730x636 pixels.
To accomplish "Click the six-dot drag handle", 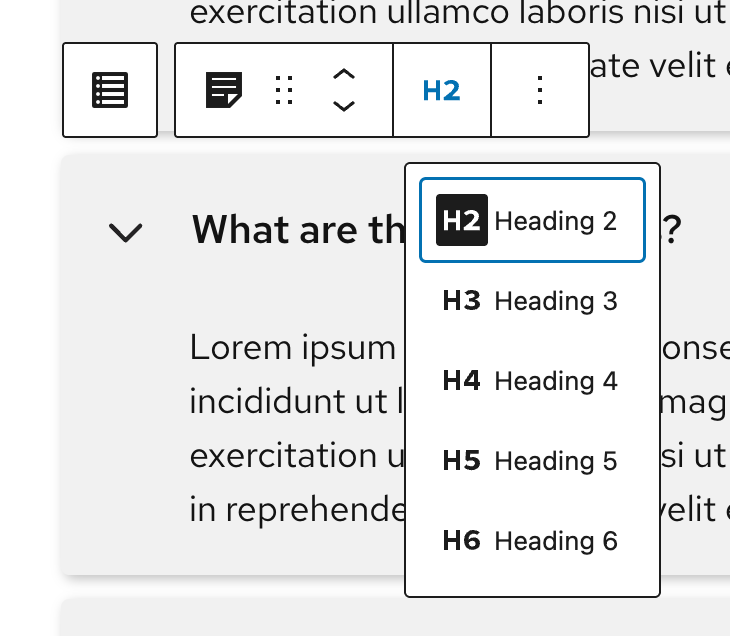I will click(x=284, y=90).
